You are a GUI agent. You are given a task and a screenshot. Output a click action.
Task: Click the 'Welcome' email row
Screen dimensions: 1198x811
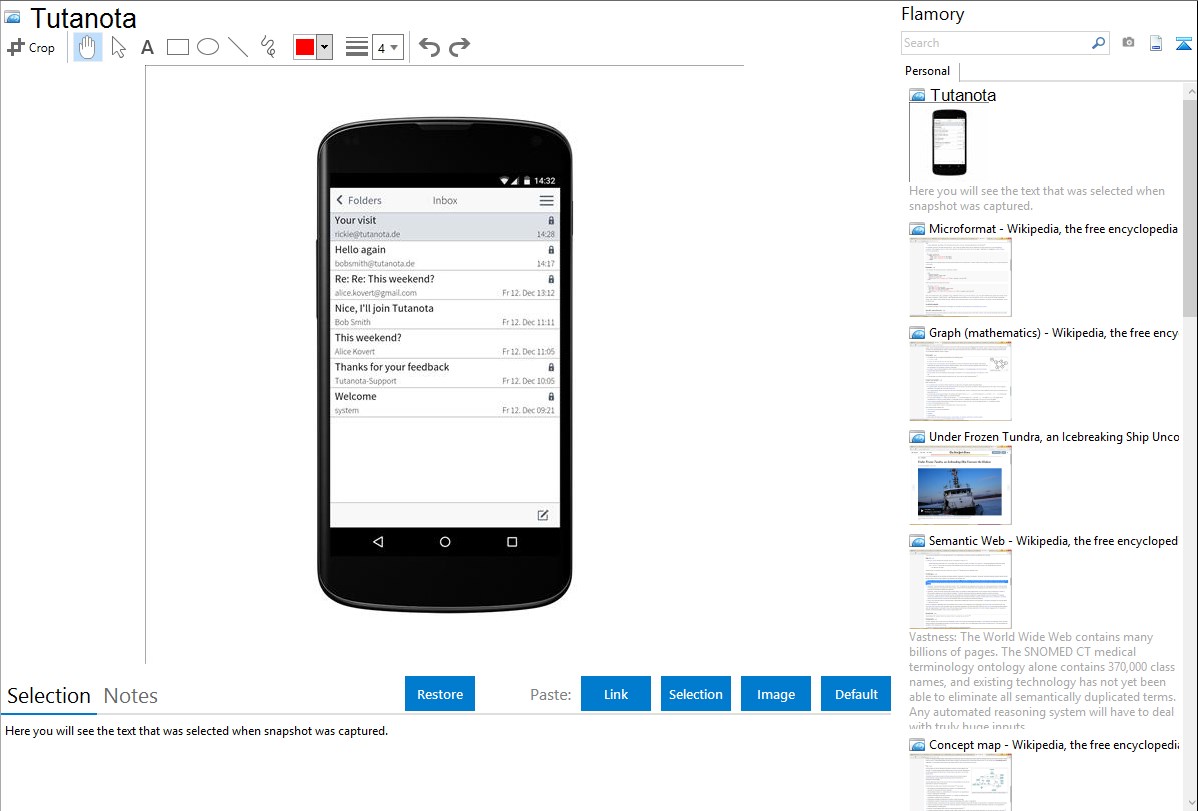click(x=445, y=403)
